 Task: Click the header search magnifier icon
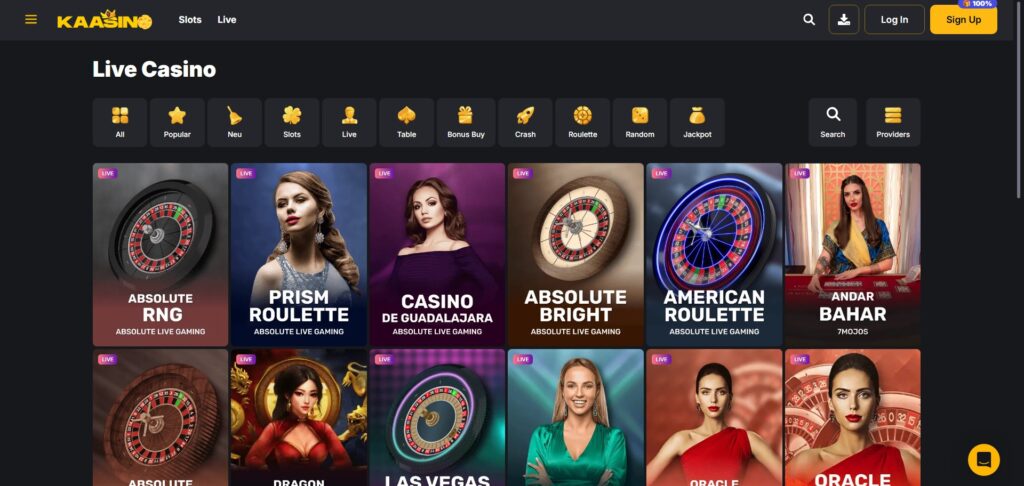809,20
